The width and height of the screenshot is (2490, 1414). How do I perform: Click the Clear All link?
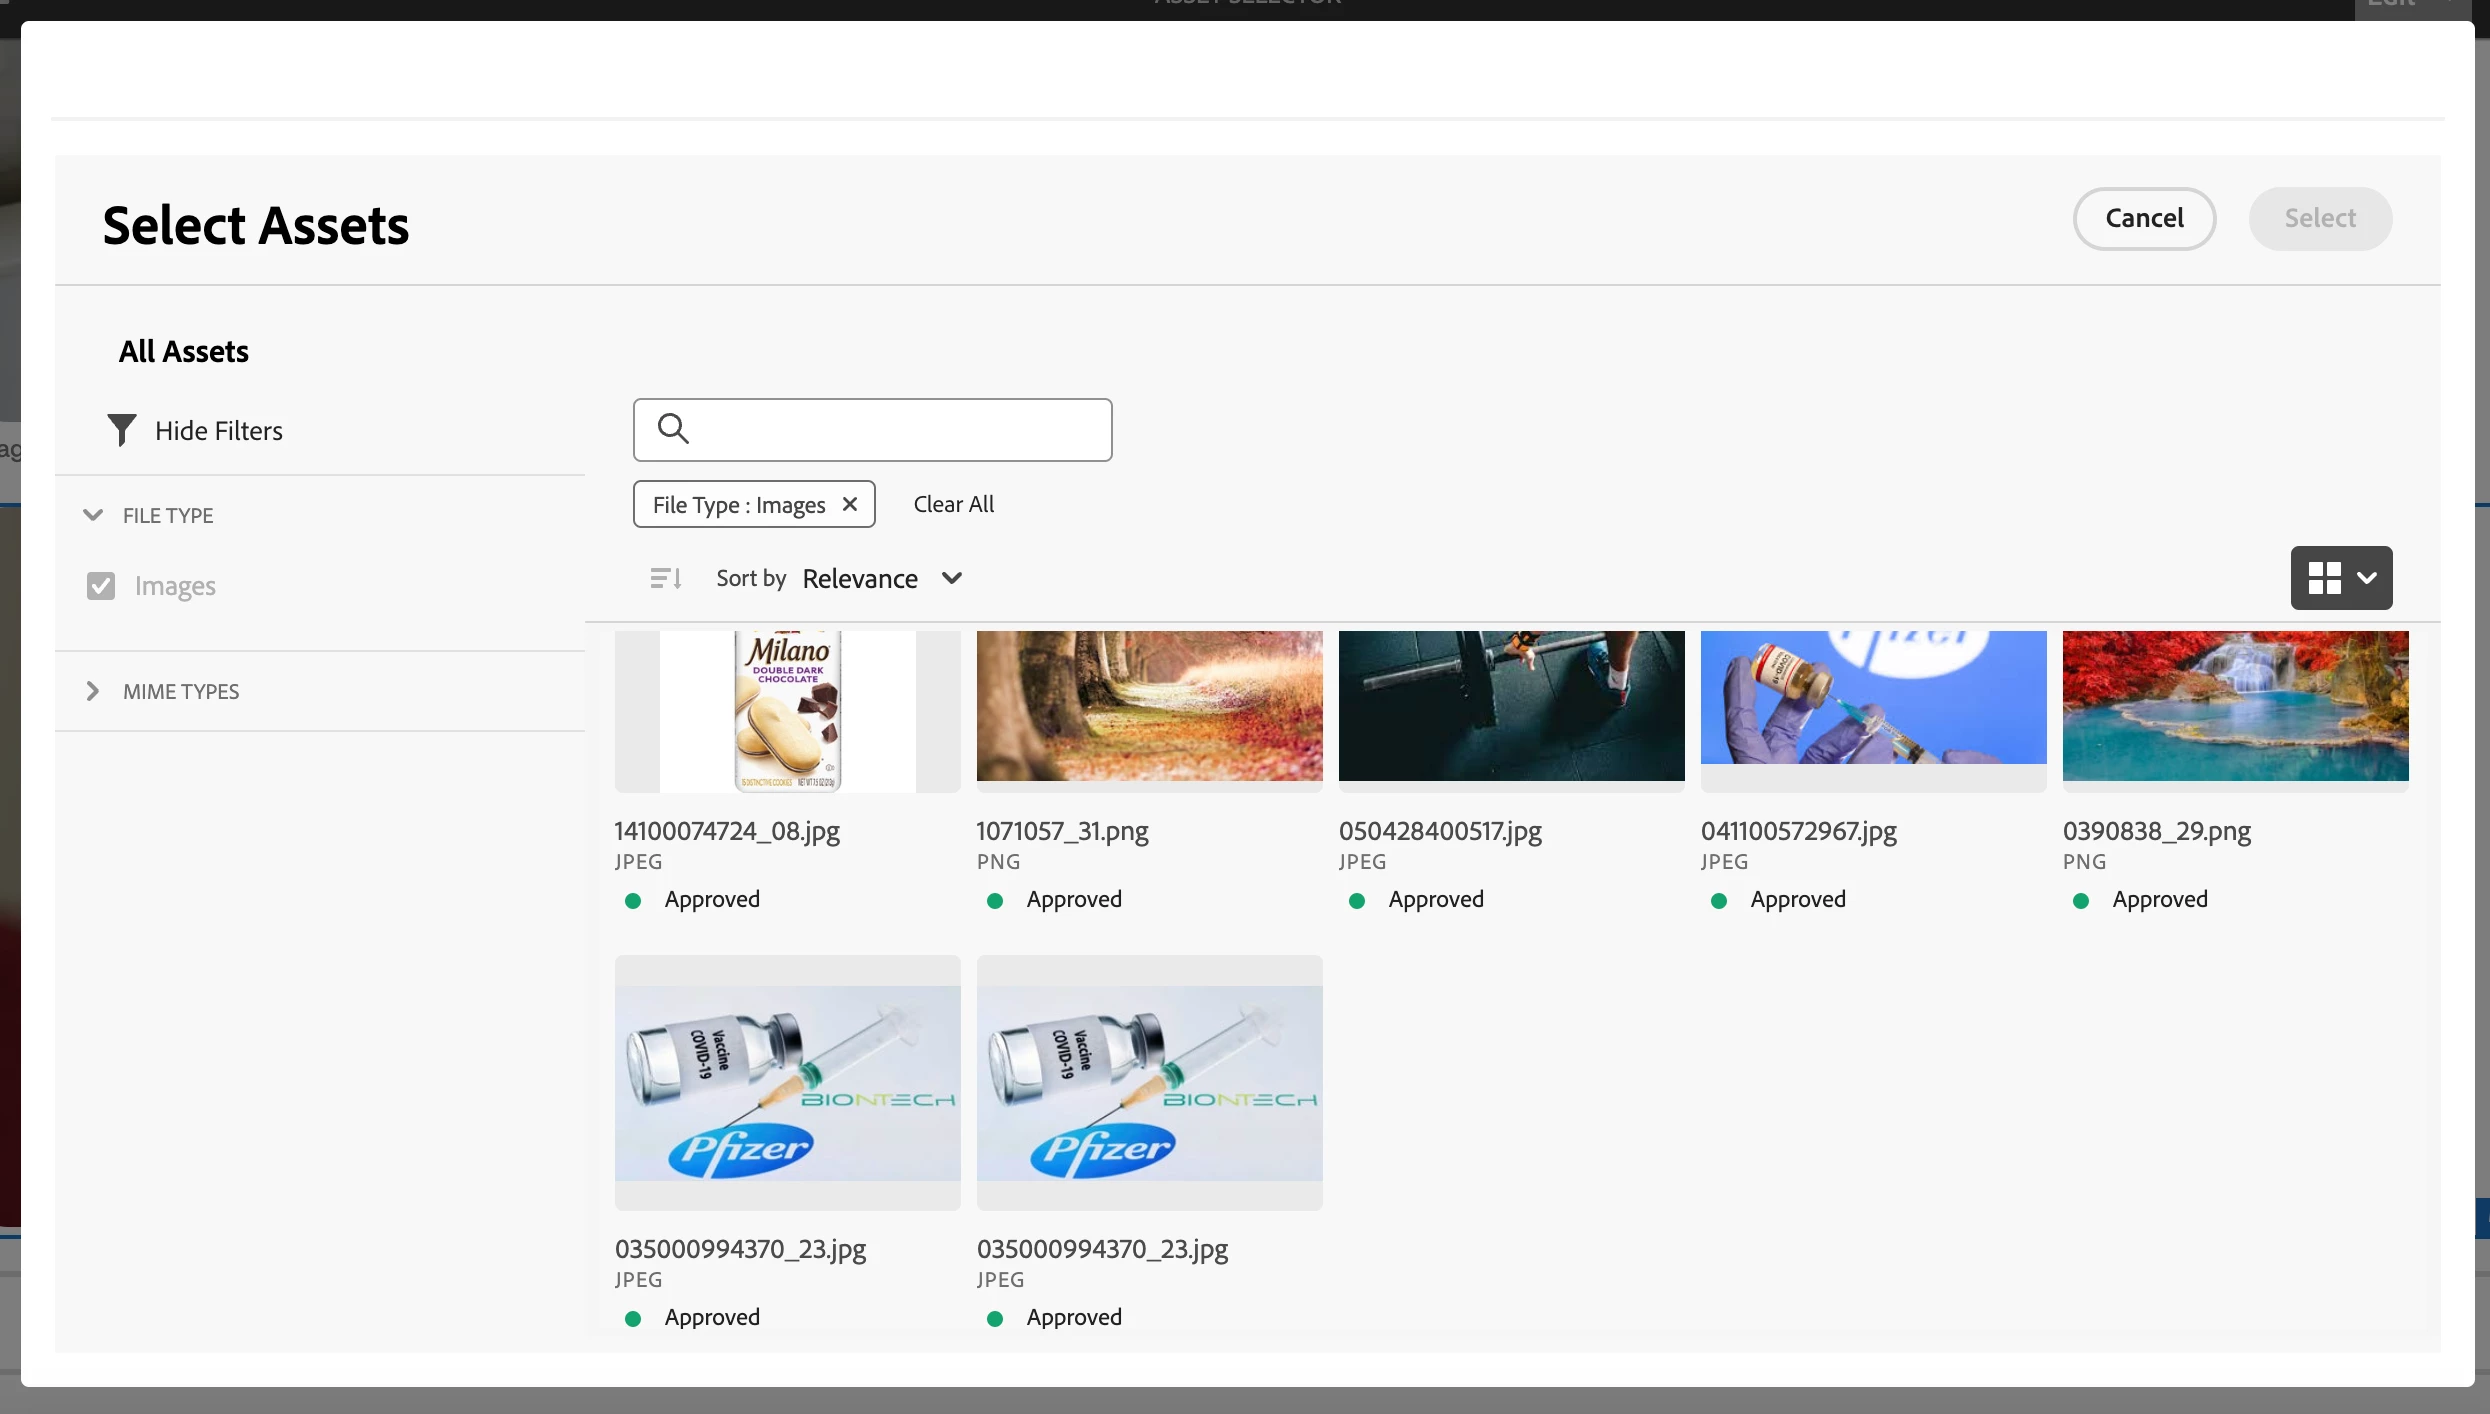(x=953, y=504)
